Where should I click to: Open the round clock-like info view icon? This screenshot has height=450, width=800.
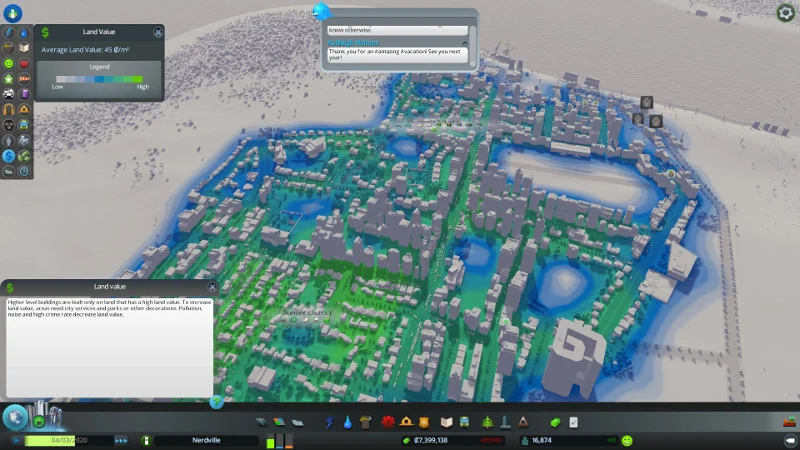24,171
